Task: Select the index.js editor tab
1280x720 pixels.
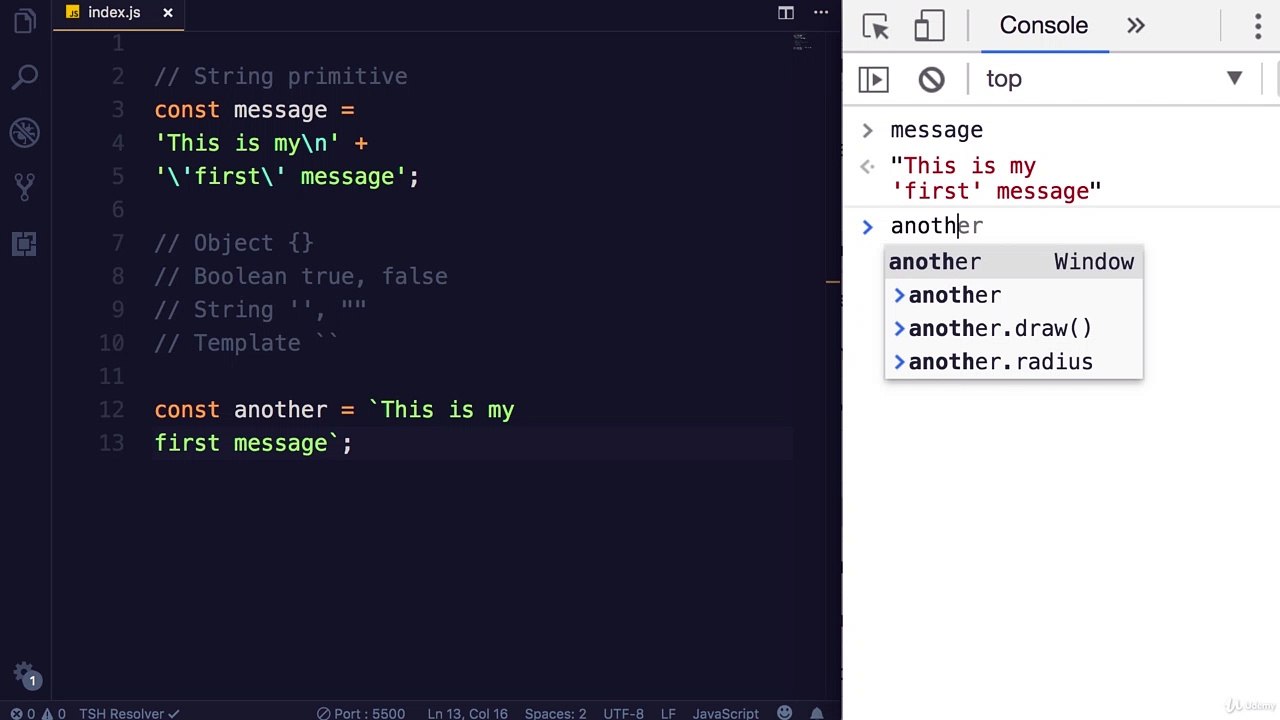Action: point(114,13)
